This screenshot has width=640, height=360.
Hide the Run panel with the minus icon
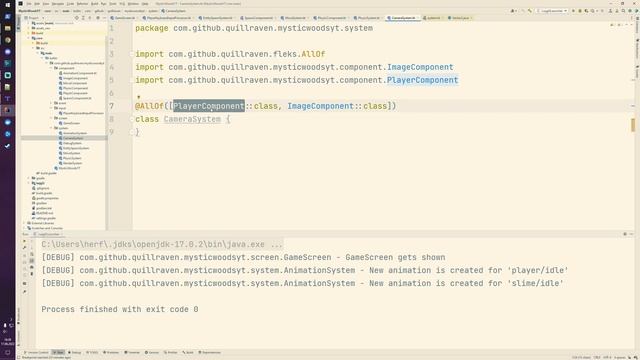pos(631,234)
